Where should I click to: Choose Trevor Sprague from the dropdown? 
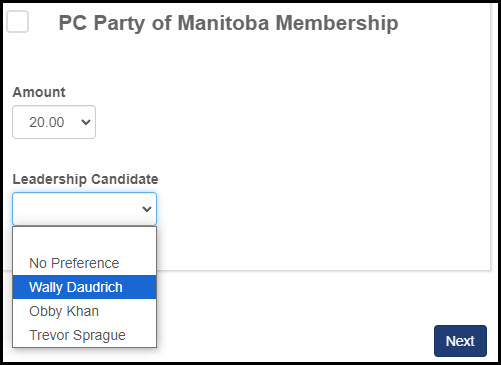[x=84, y=335]
